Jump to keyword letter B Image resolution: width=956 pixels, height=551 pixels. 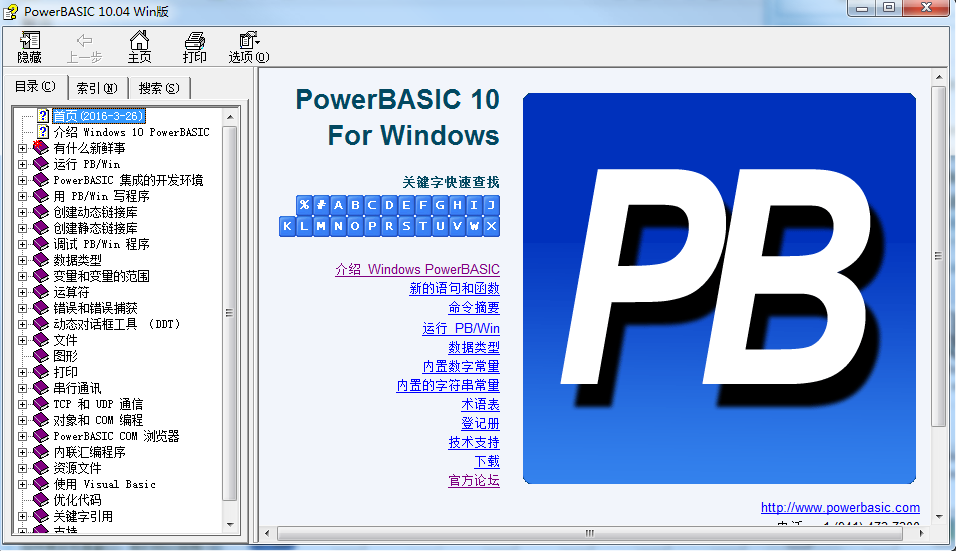pos(355,205)
